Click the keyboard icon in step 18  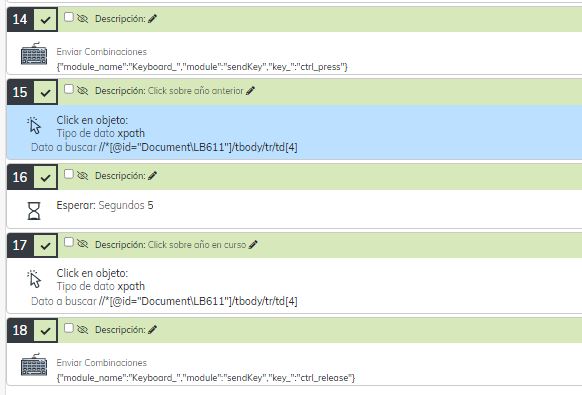point(34,365)
